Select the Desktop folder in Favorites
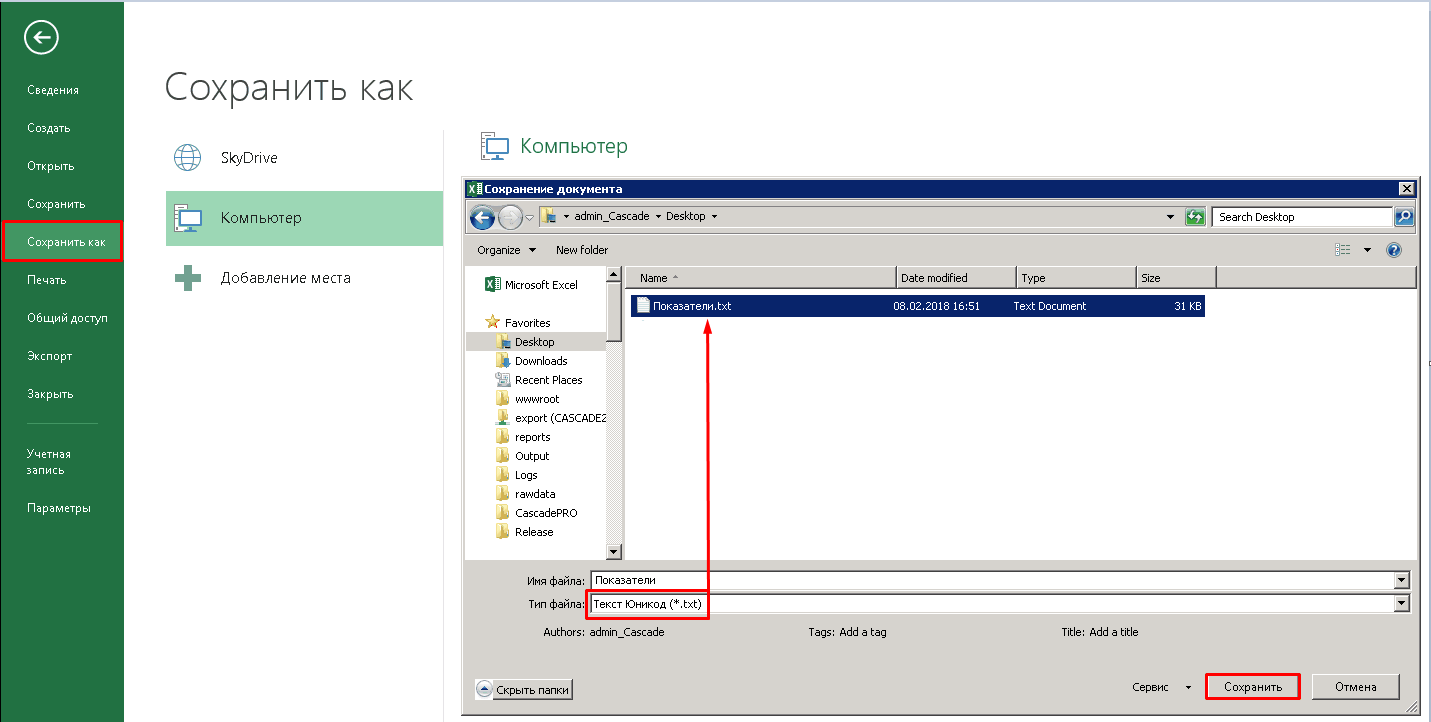Image resolution: width=1431 pixels, height=722 pixels. (537, 342)
